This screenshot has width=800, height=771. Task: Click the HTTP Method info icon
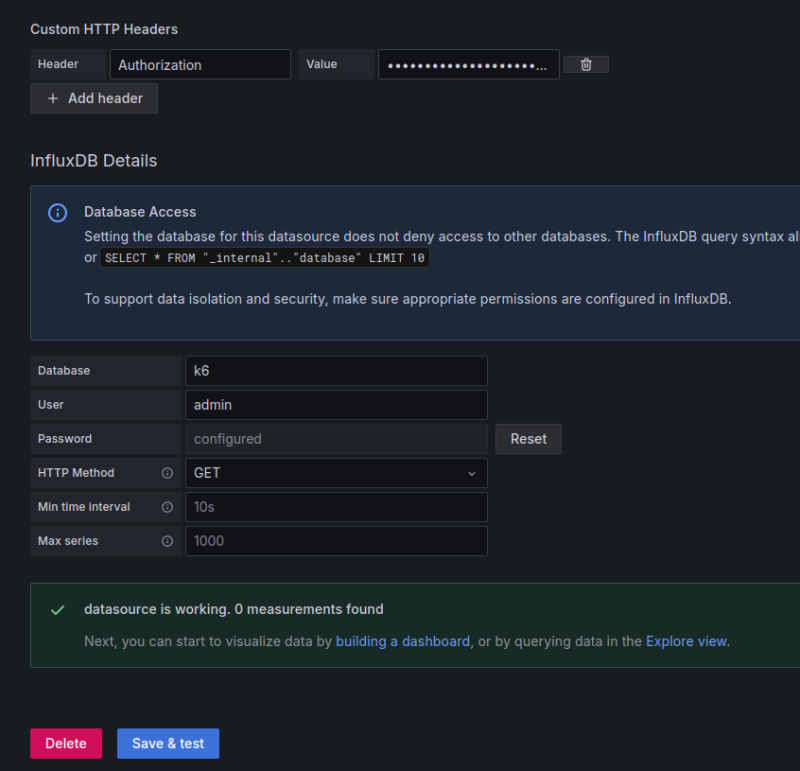point(167,473)
